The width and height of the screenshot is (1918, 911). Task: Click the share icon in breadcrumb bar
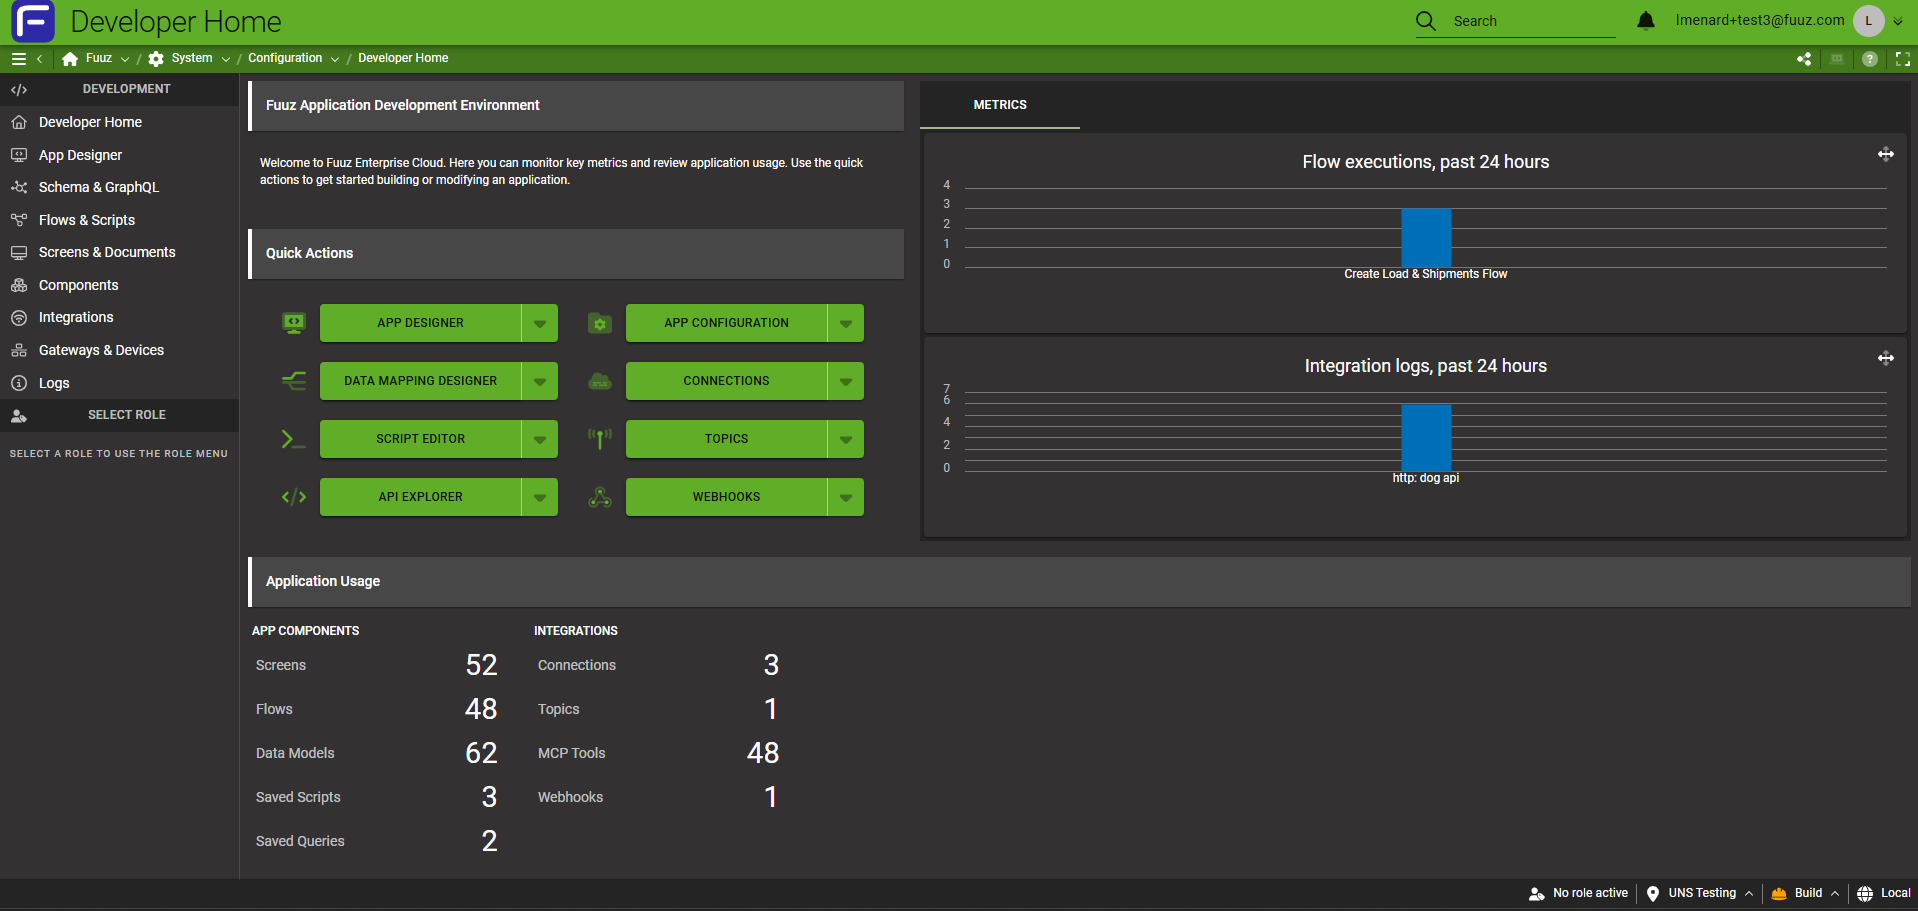[1804, 59]
